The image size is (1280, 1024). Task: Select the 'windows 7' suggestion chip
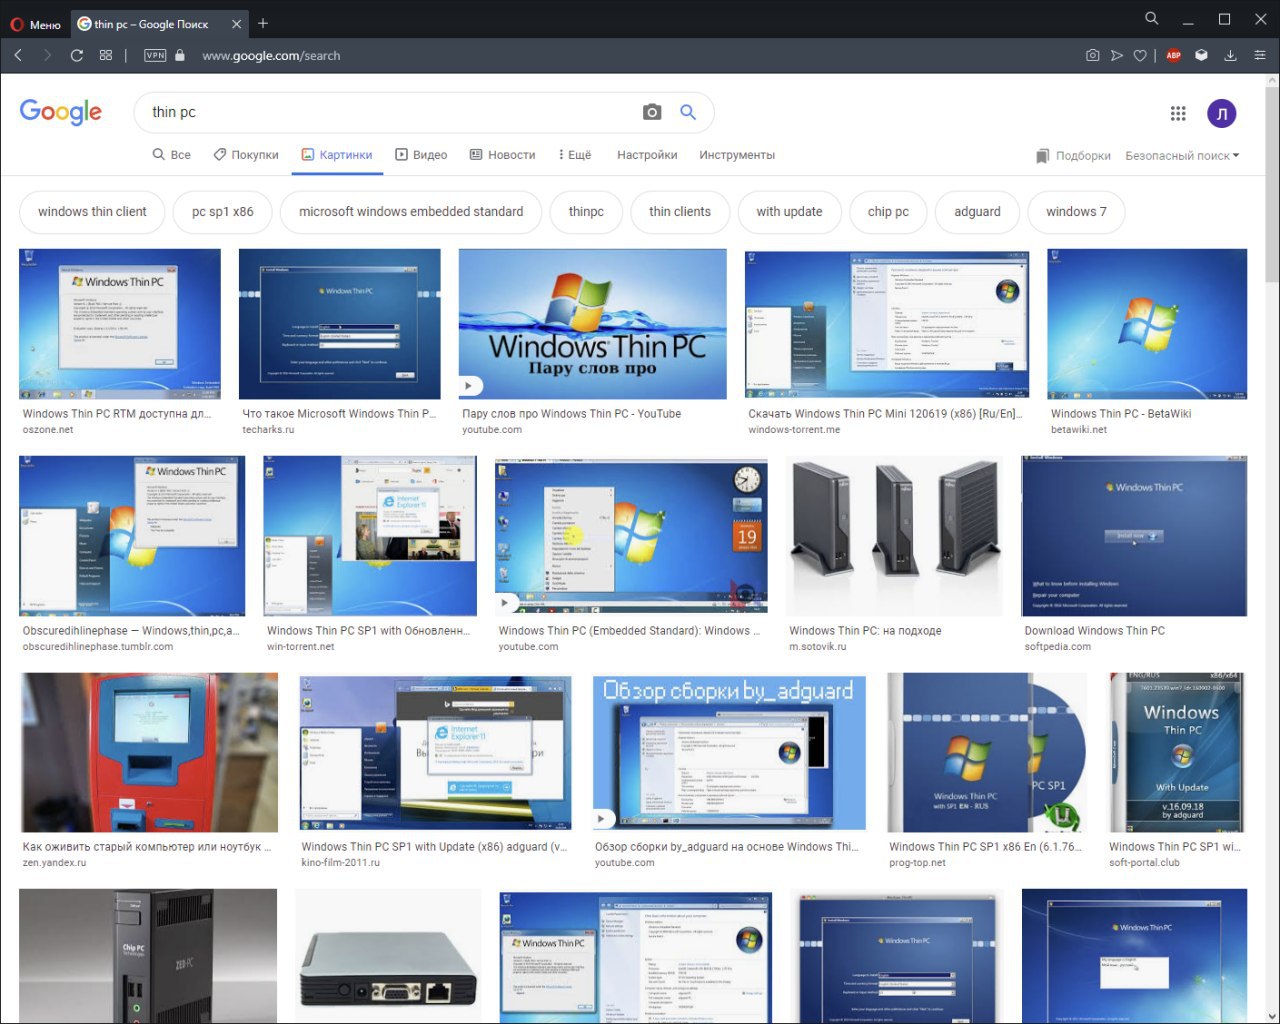pyautogui.click(x=1076, y=212)
